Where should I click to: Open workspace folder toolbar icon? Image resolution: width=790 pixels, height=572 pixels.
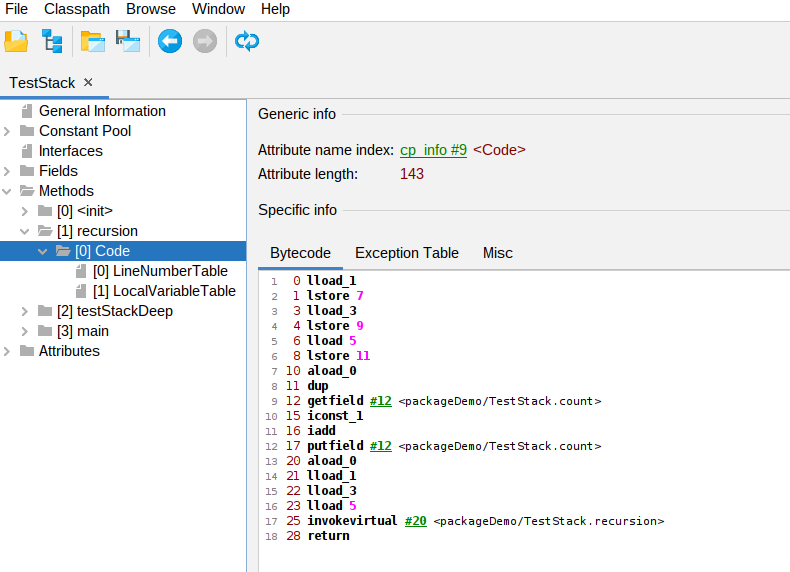tap(93, 41)
